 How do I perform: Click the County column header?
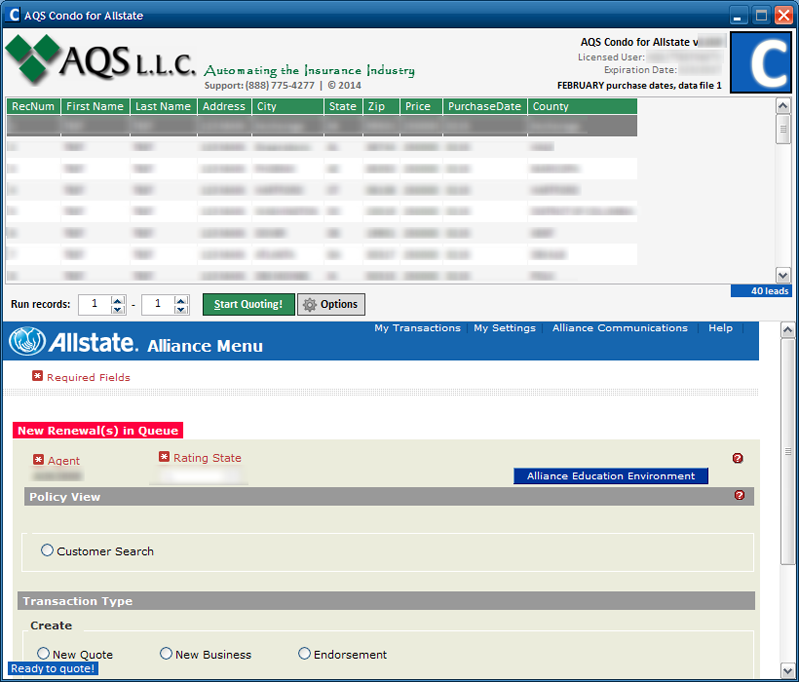click(582, 106)
